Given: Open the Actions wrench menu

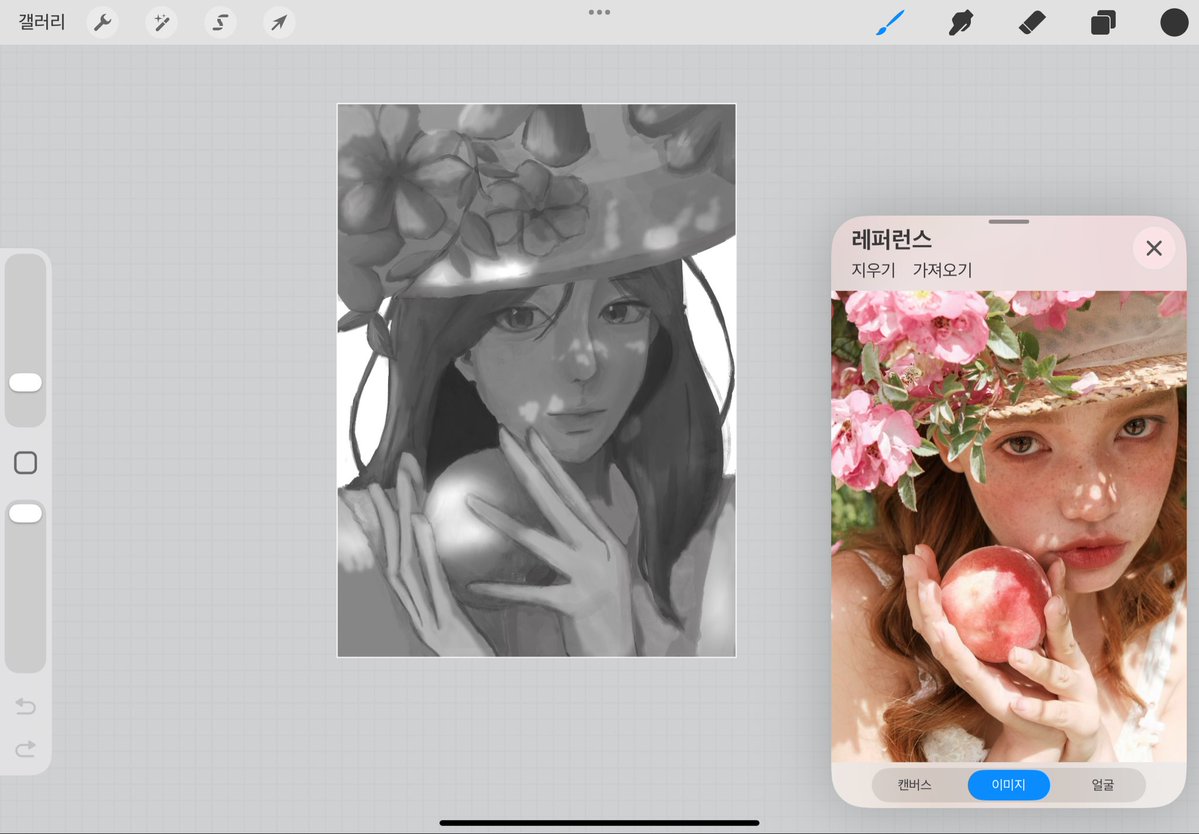Looking at the screenshot, I should coord(102,22).
